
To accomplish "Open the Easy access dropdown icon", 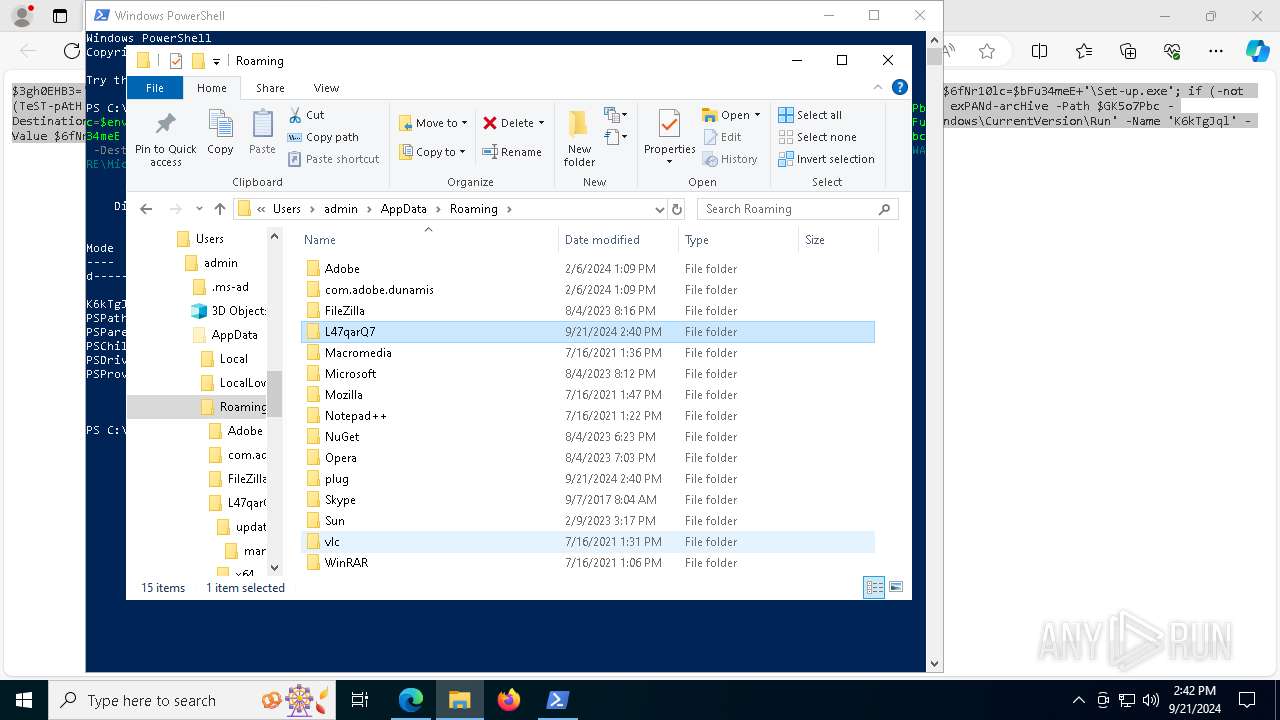I will click(x=616, y=137).
